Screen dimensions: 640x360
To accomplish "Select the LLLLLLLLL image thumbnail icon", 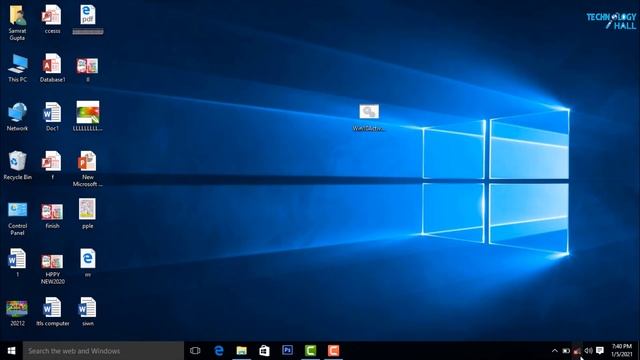I will point(87,113).
